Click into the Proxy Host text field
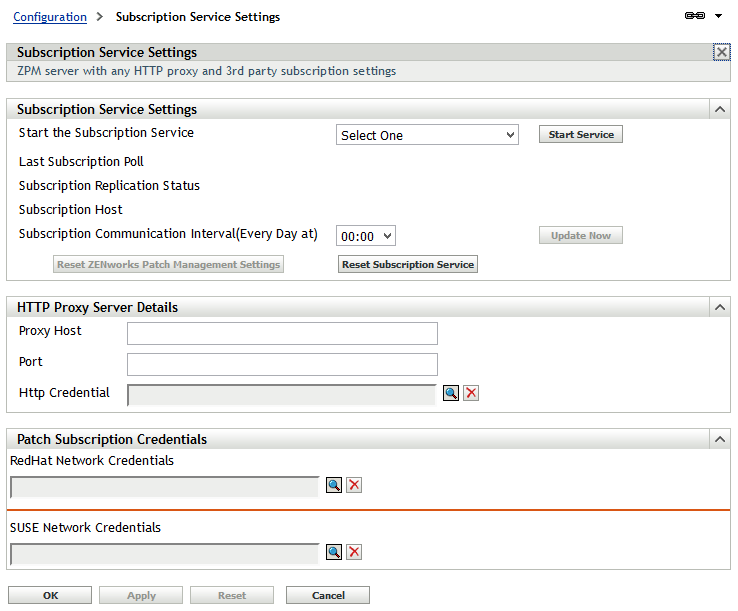The image size is (738, 611). [x=282, y=333]
